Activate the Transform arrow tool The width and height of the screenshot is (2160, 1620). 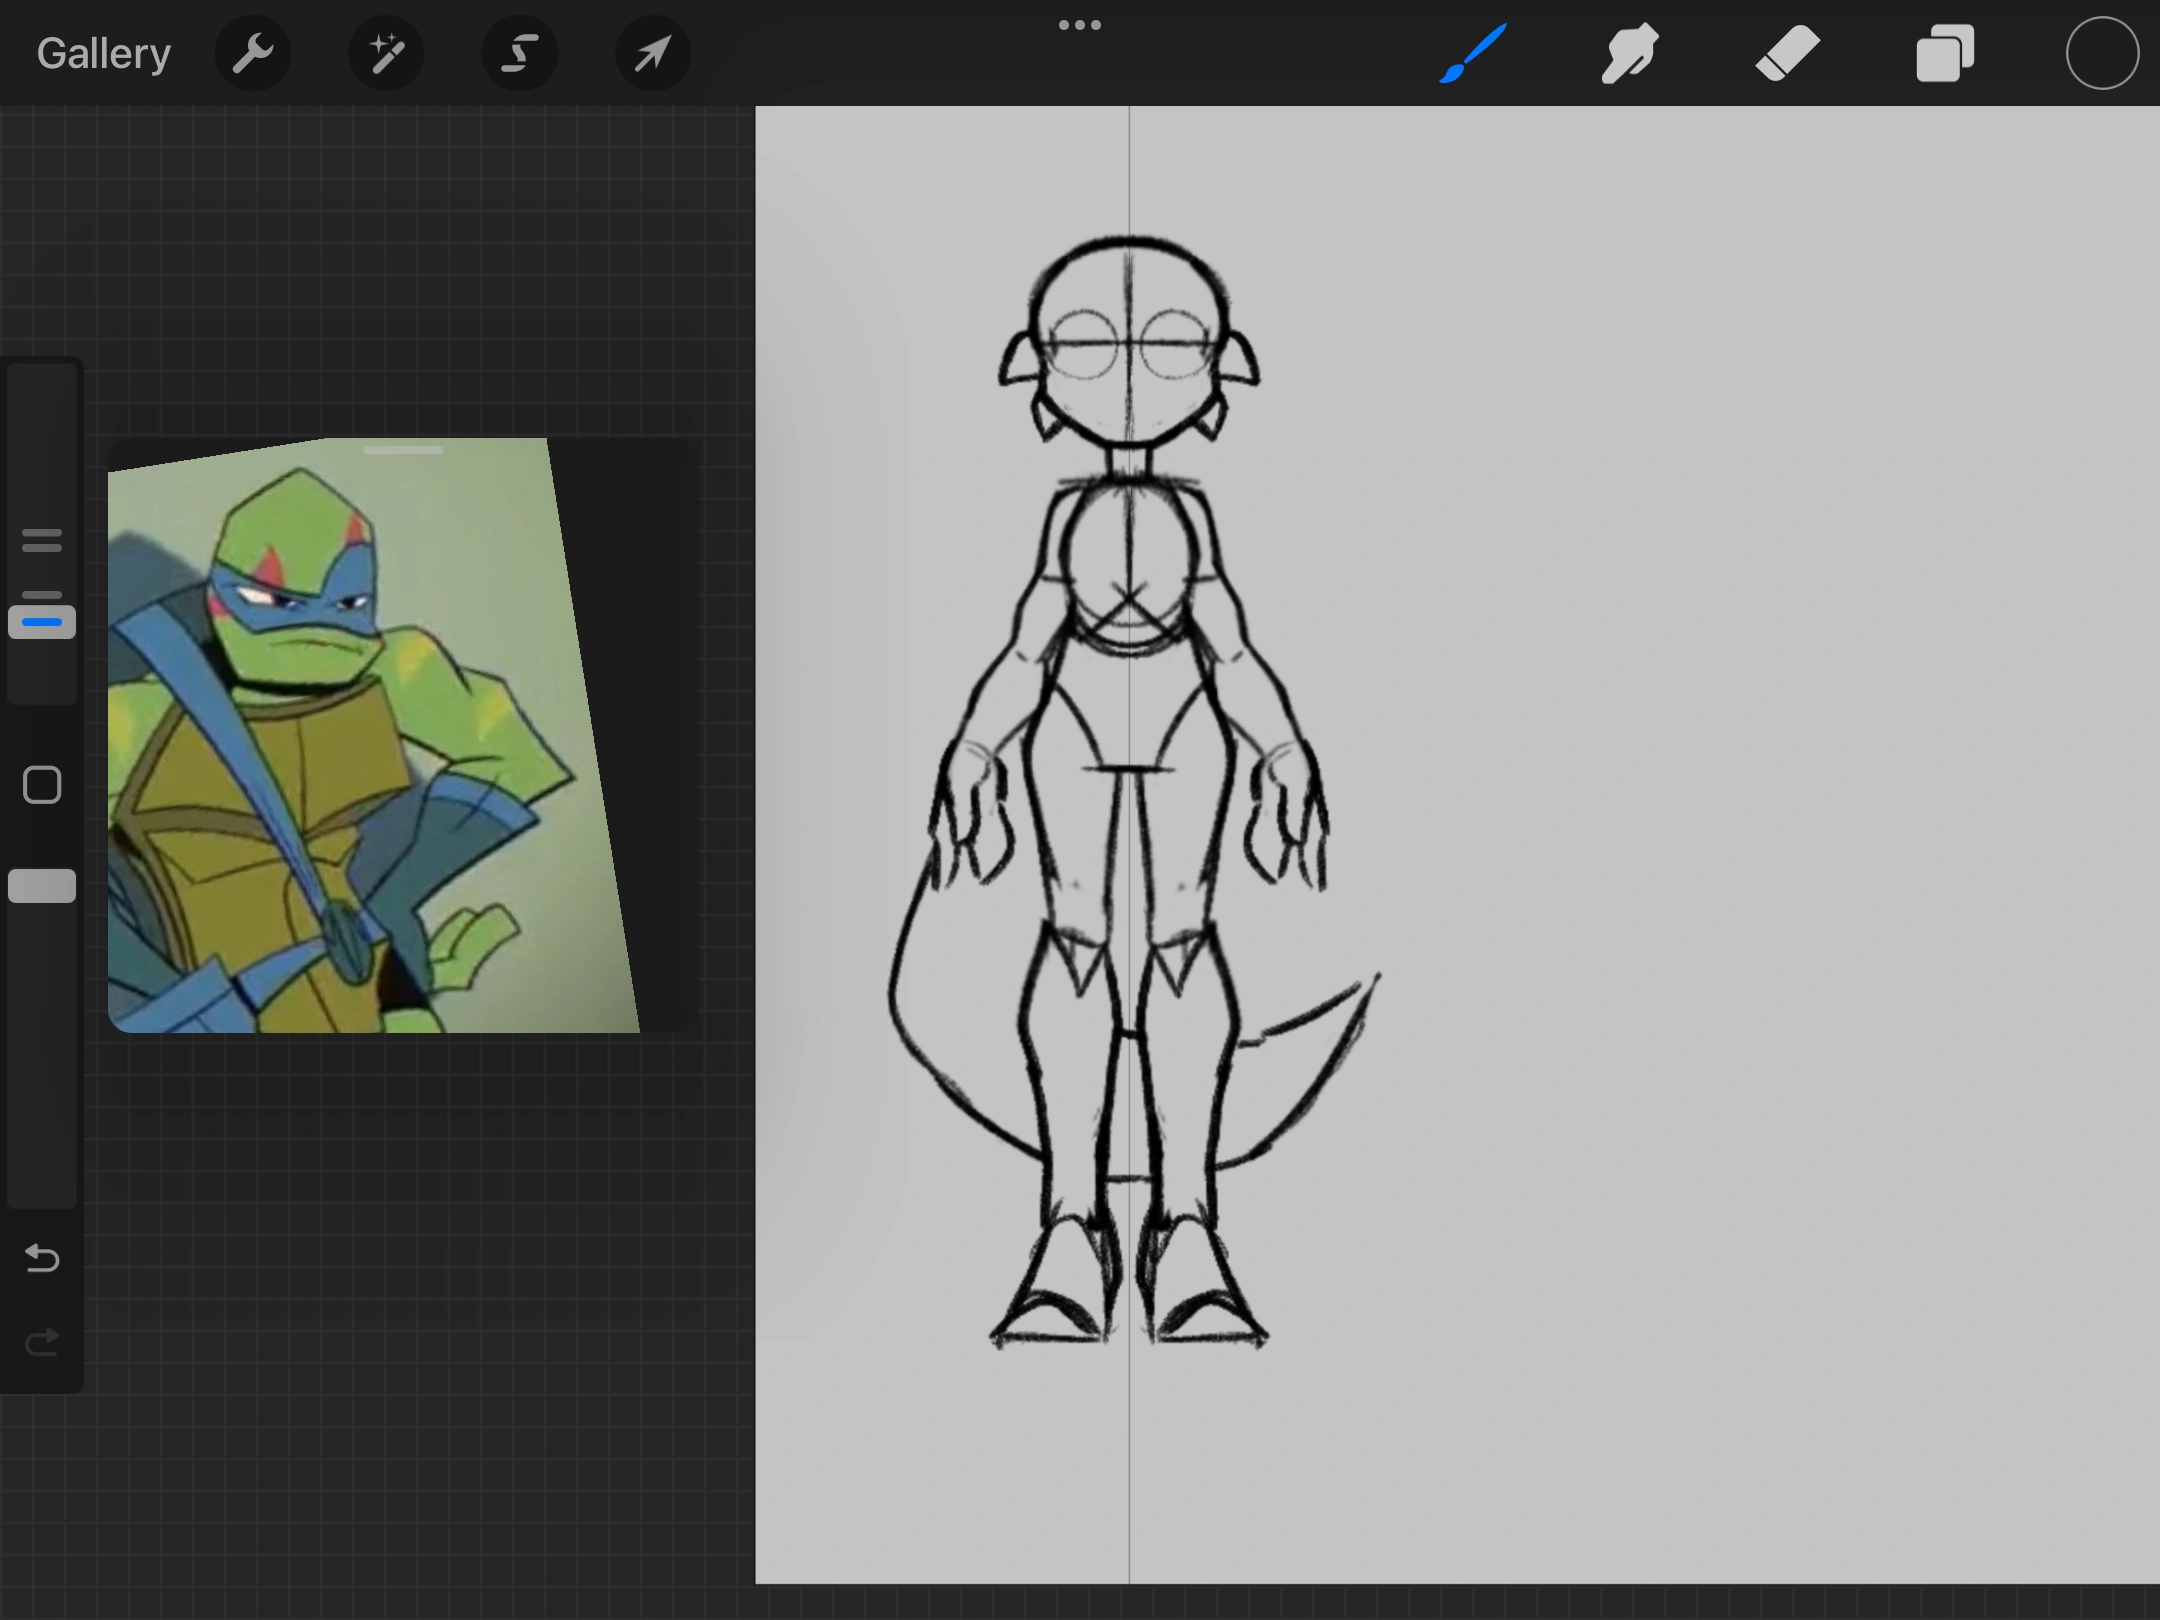(x=652, y=54)
